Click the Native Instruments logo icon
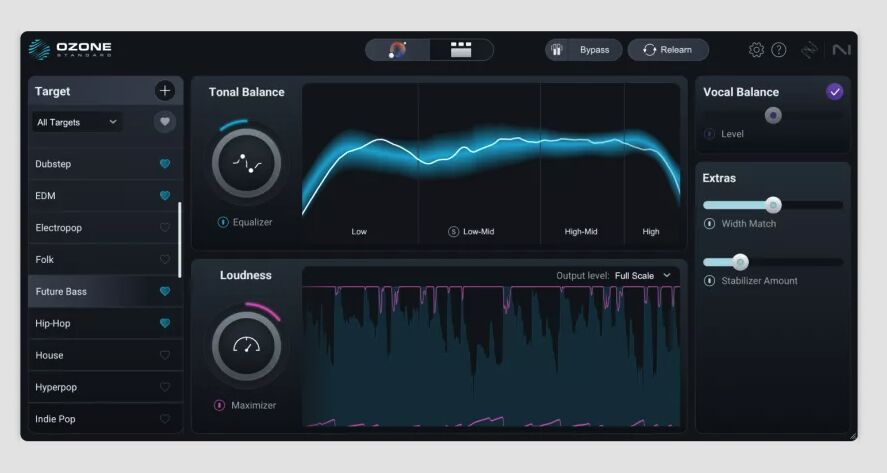The image size is (887, 473). [840, 50]
